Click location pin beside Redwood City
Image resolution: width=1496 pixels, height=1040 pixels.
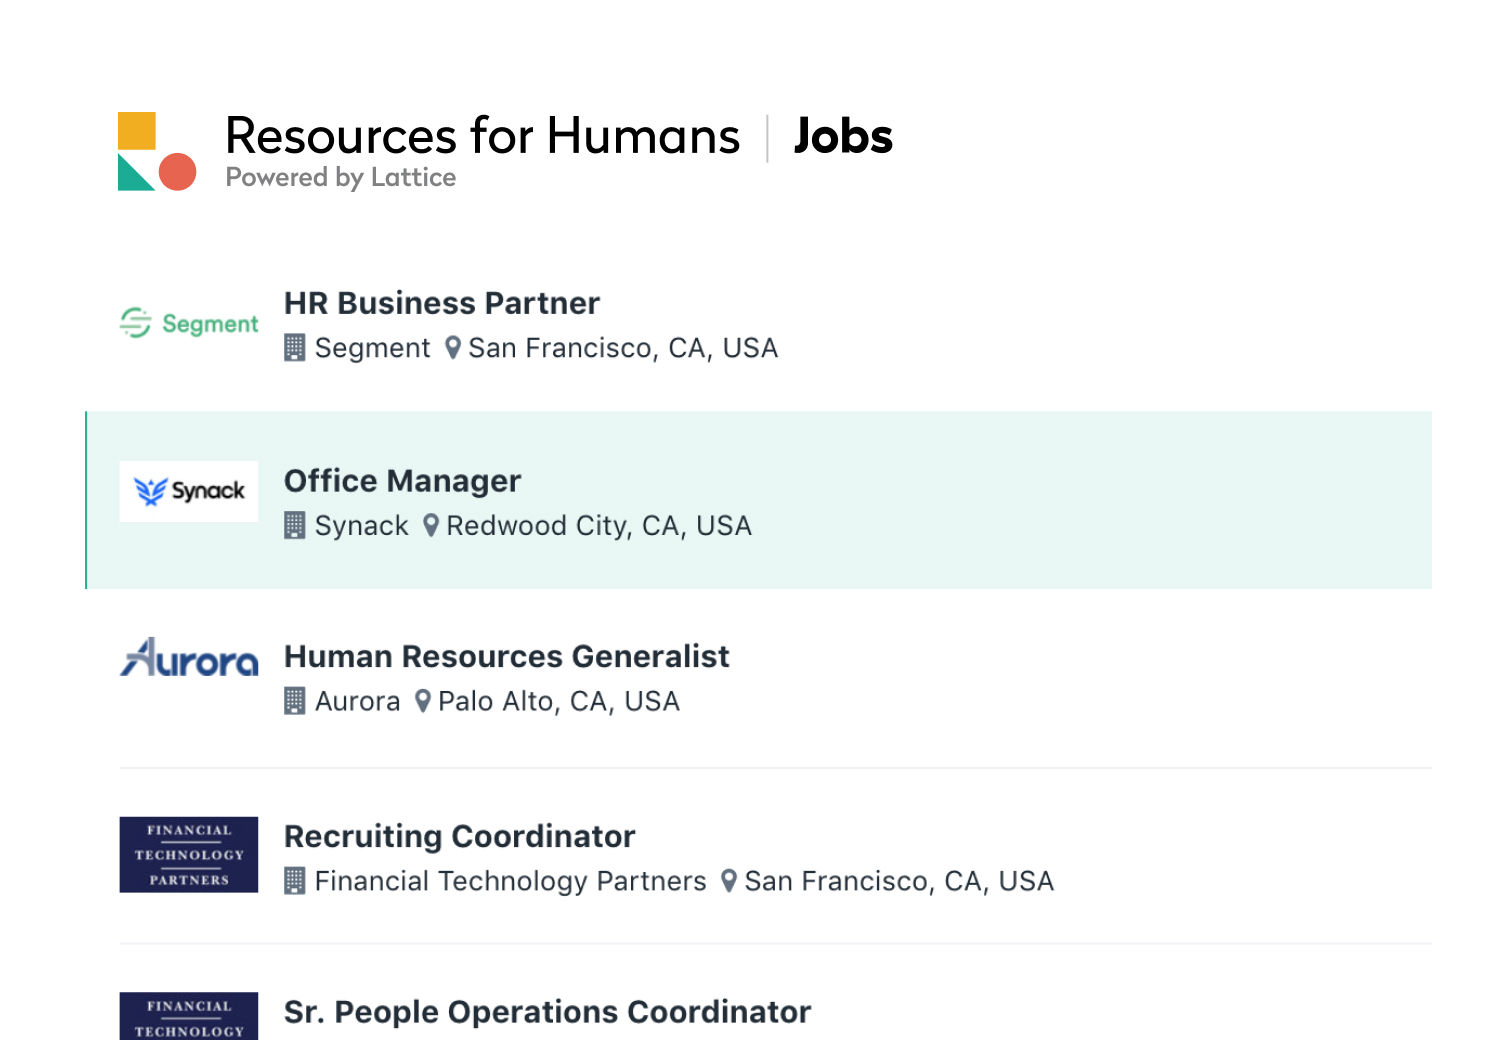(x=430, y=526)
